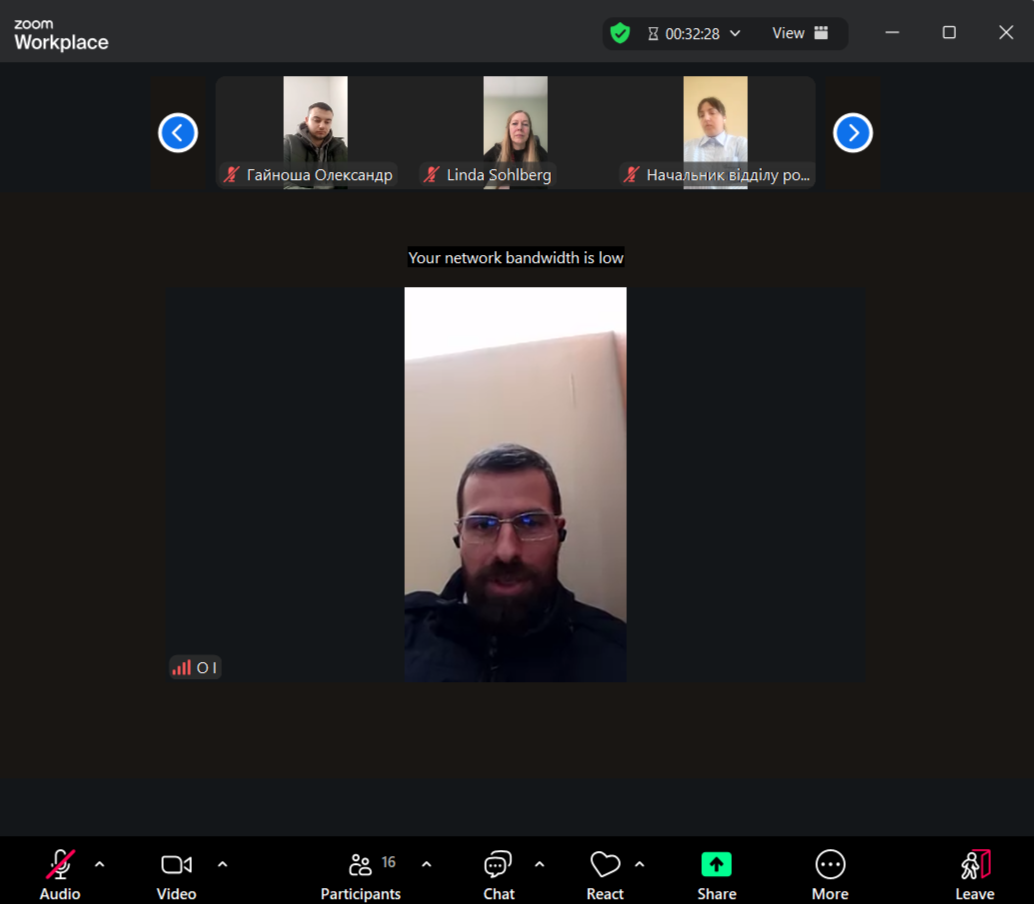Viewport: 1034px width, 904px height.
Task: Expand the Audio settings arrow
Action: (x=99, y=864)
